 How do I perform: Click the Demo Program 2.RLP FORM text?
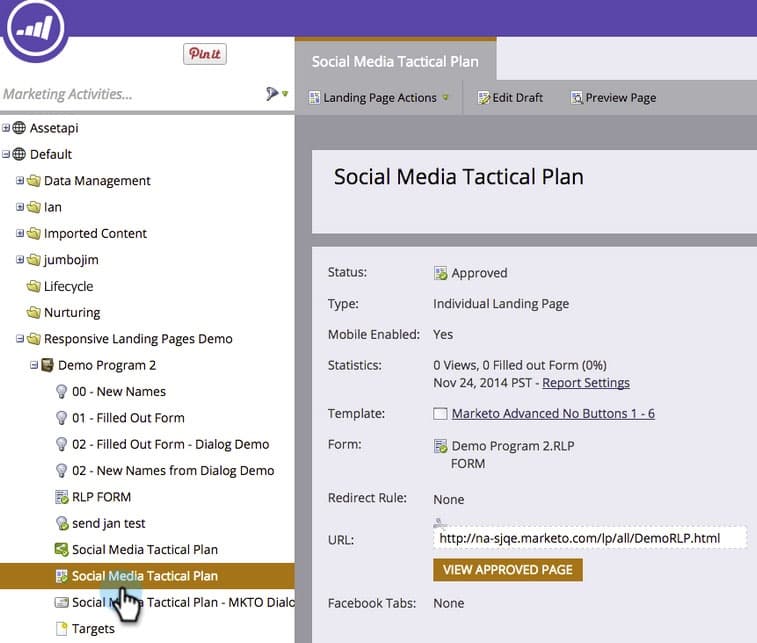[513, 455]
